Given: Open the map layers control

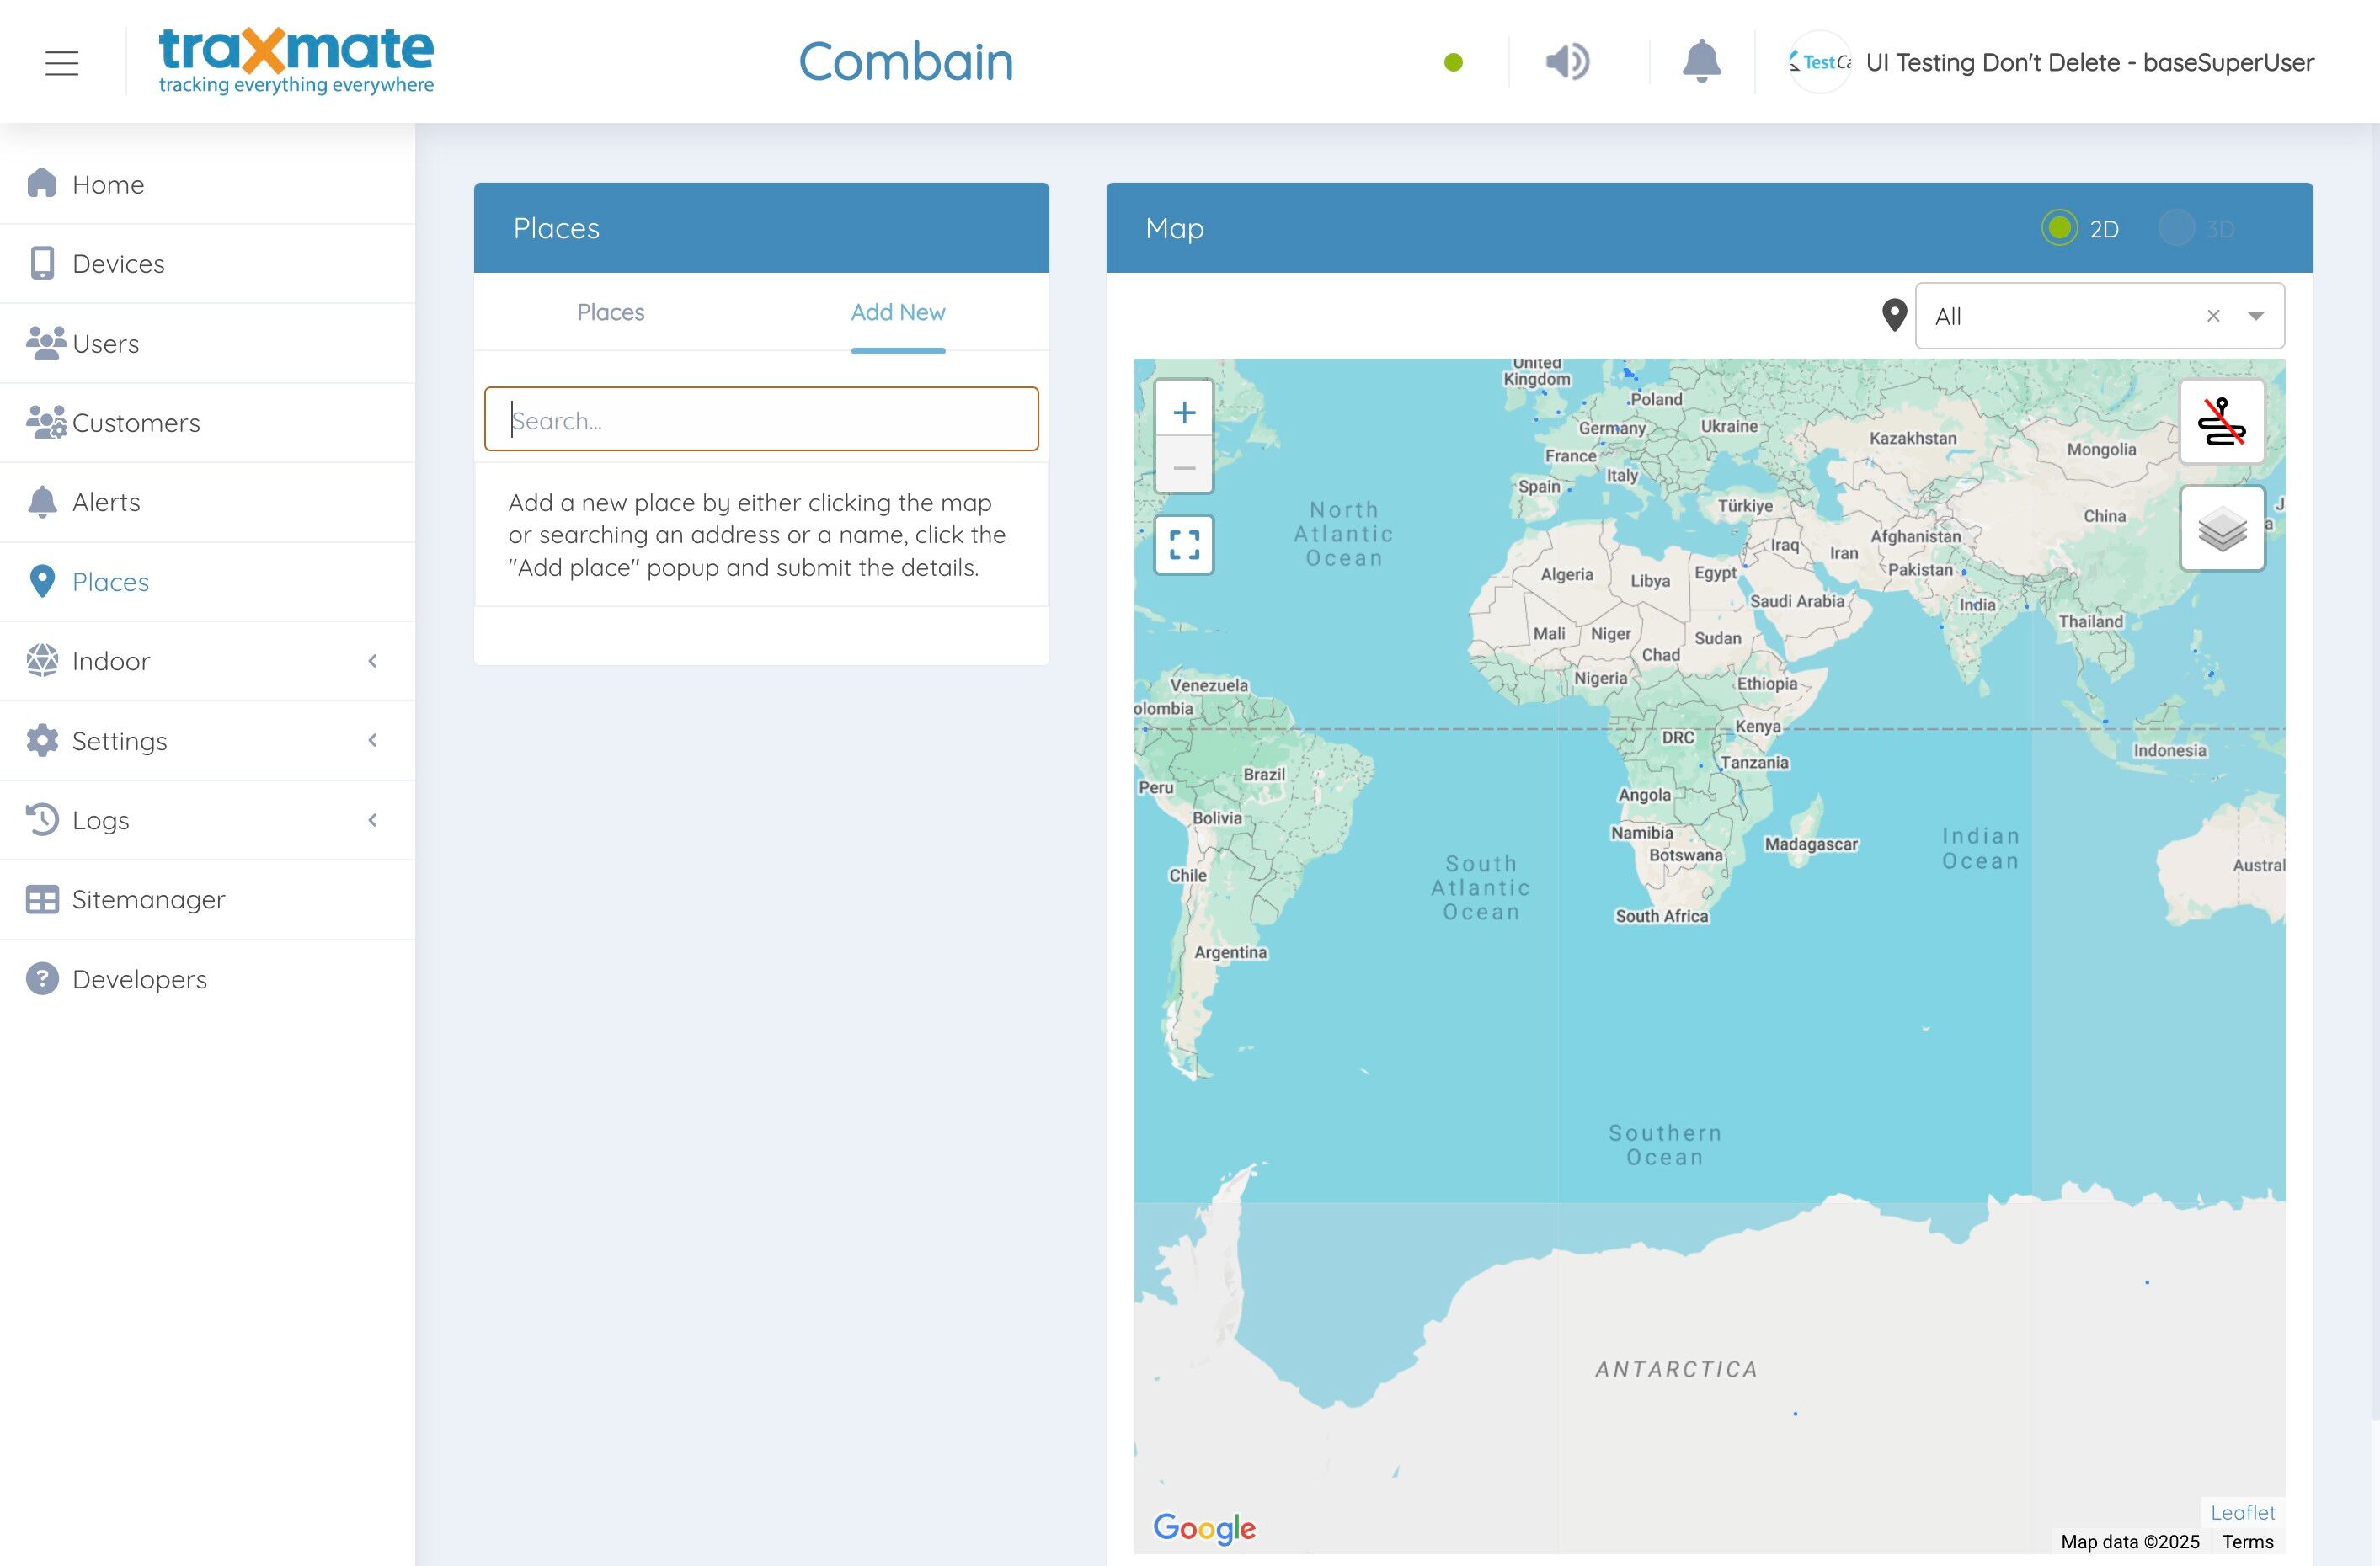Looking at the screenshot, I should tap(2222, 529).
